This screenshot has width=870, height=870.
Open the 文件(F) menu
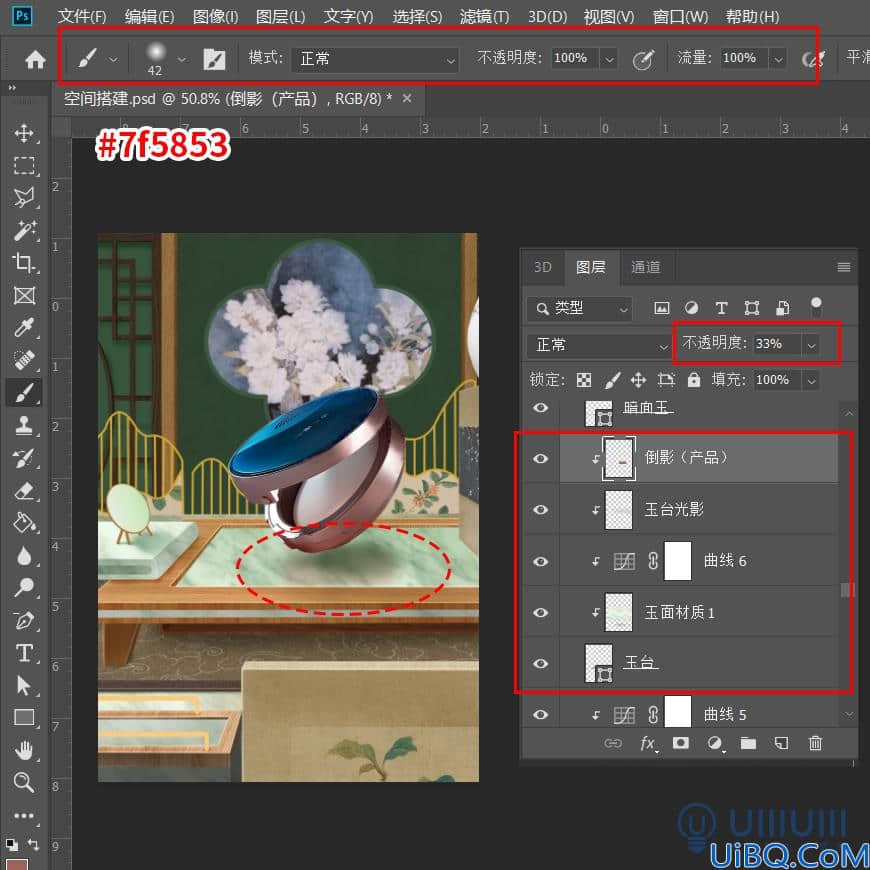[82, 16]
